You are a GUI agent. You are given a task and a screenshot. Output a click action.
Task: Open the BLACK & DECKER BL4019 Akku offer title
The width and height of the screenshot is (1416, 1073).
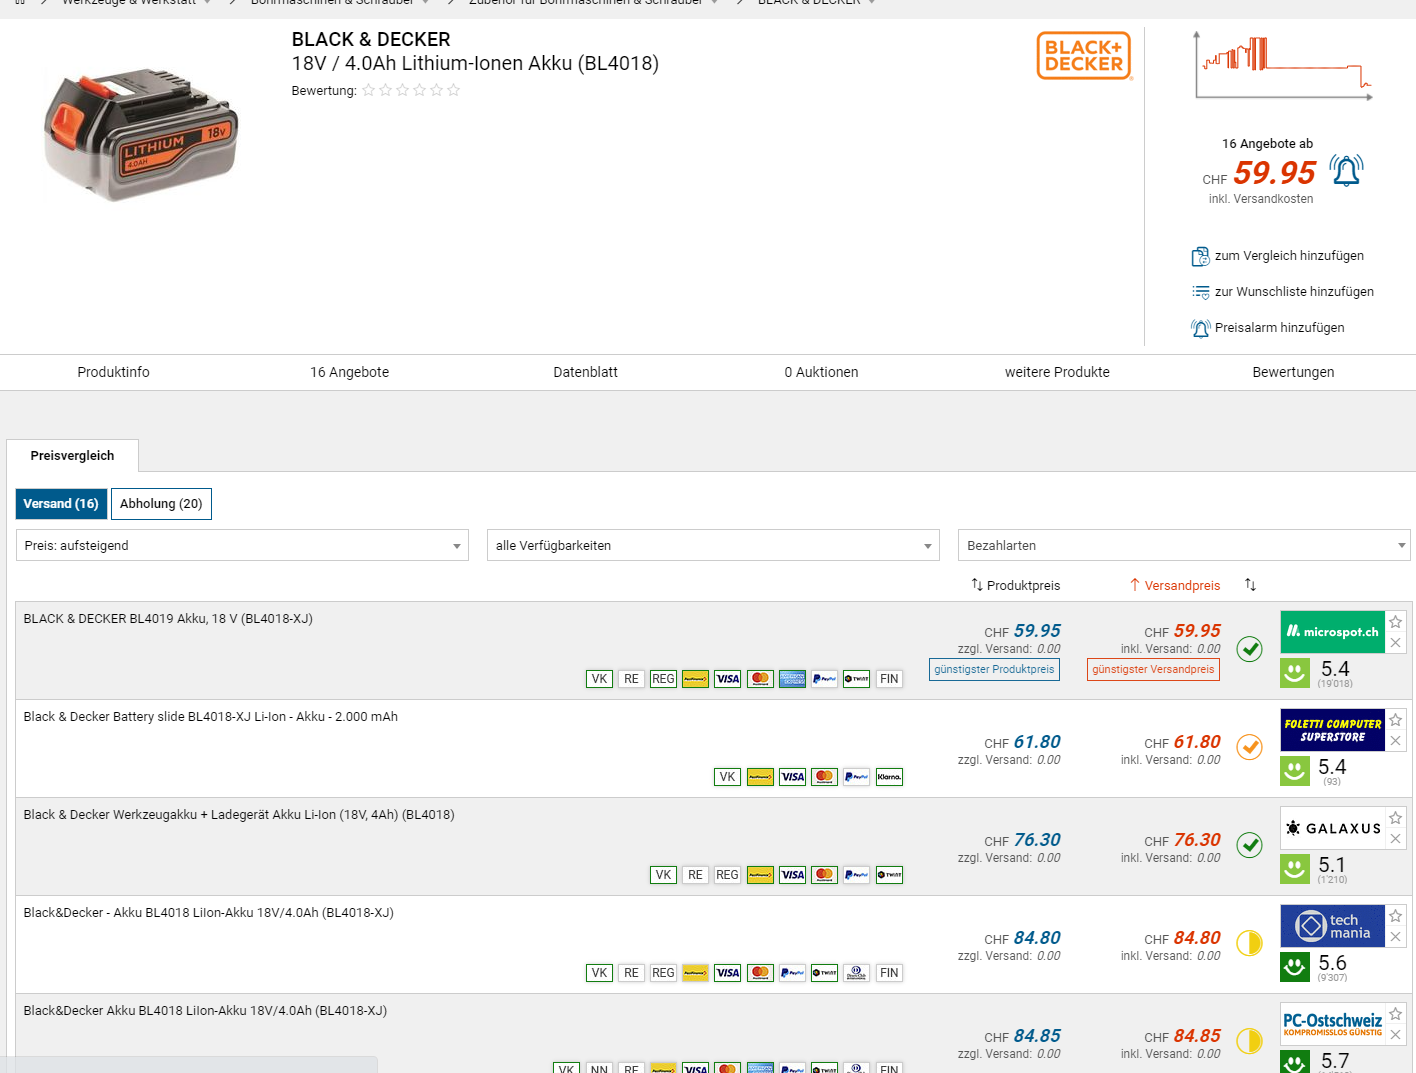(168, 619)
